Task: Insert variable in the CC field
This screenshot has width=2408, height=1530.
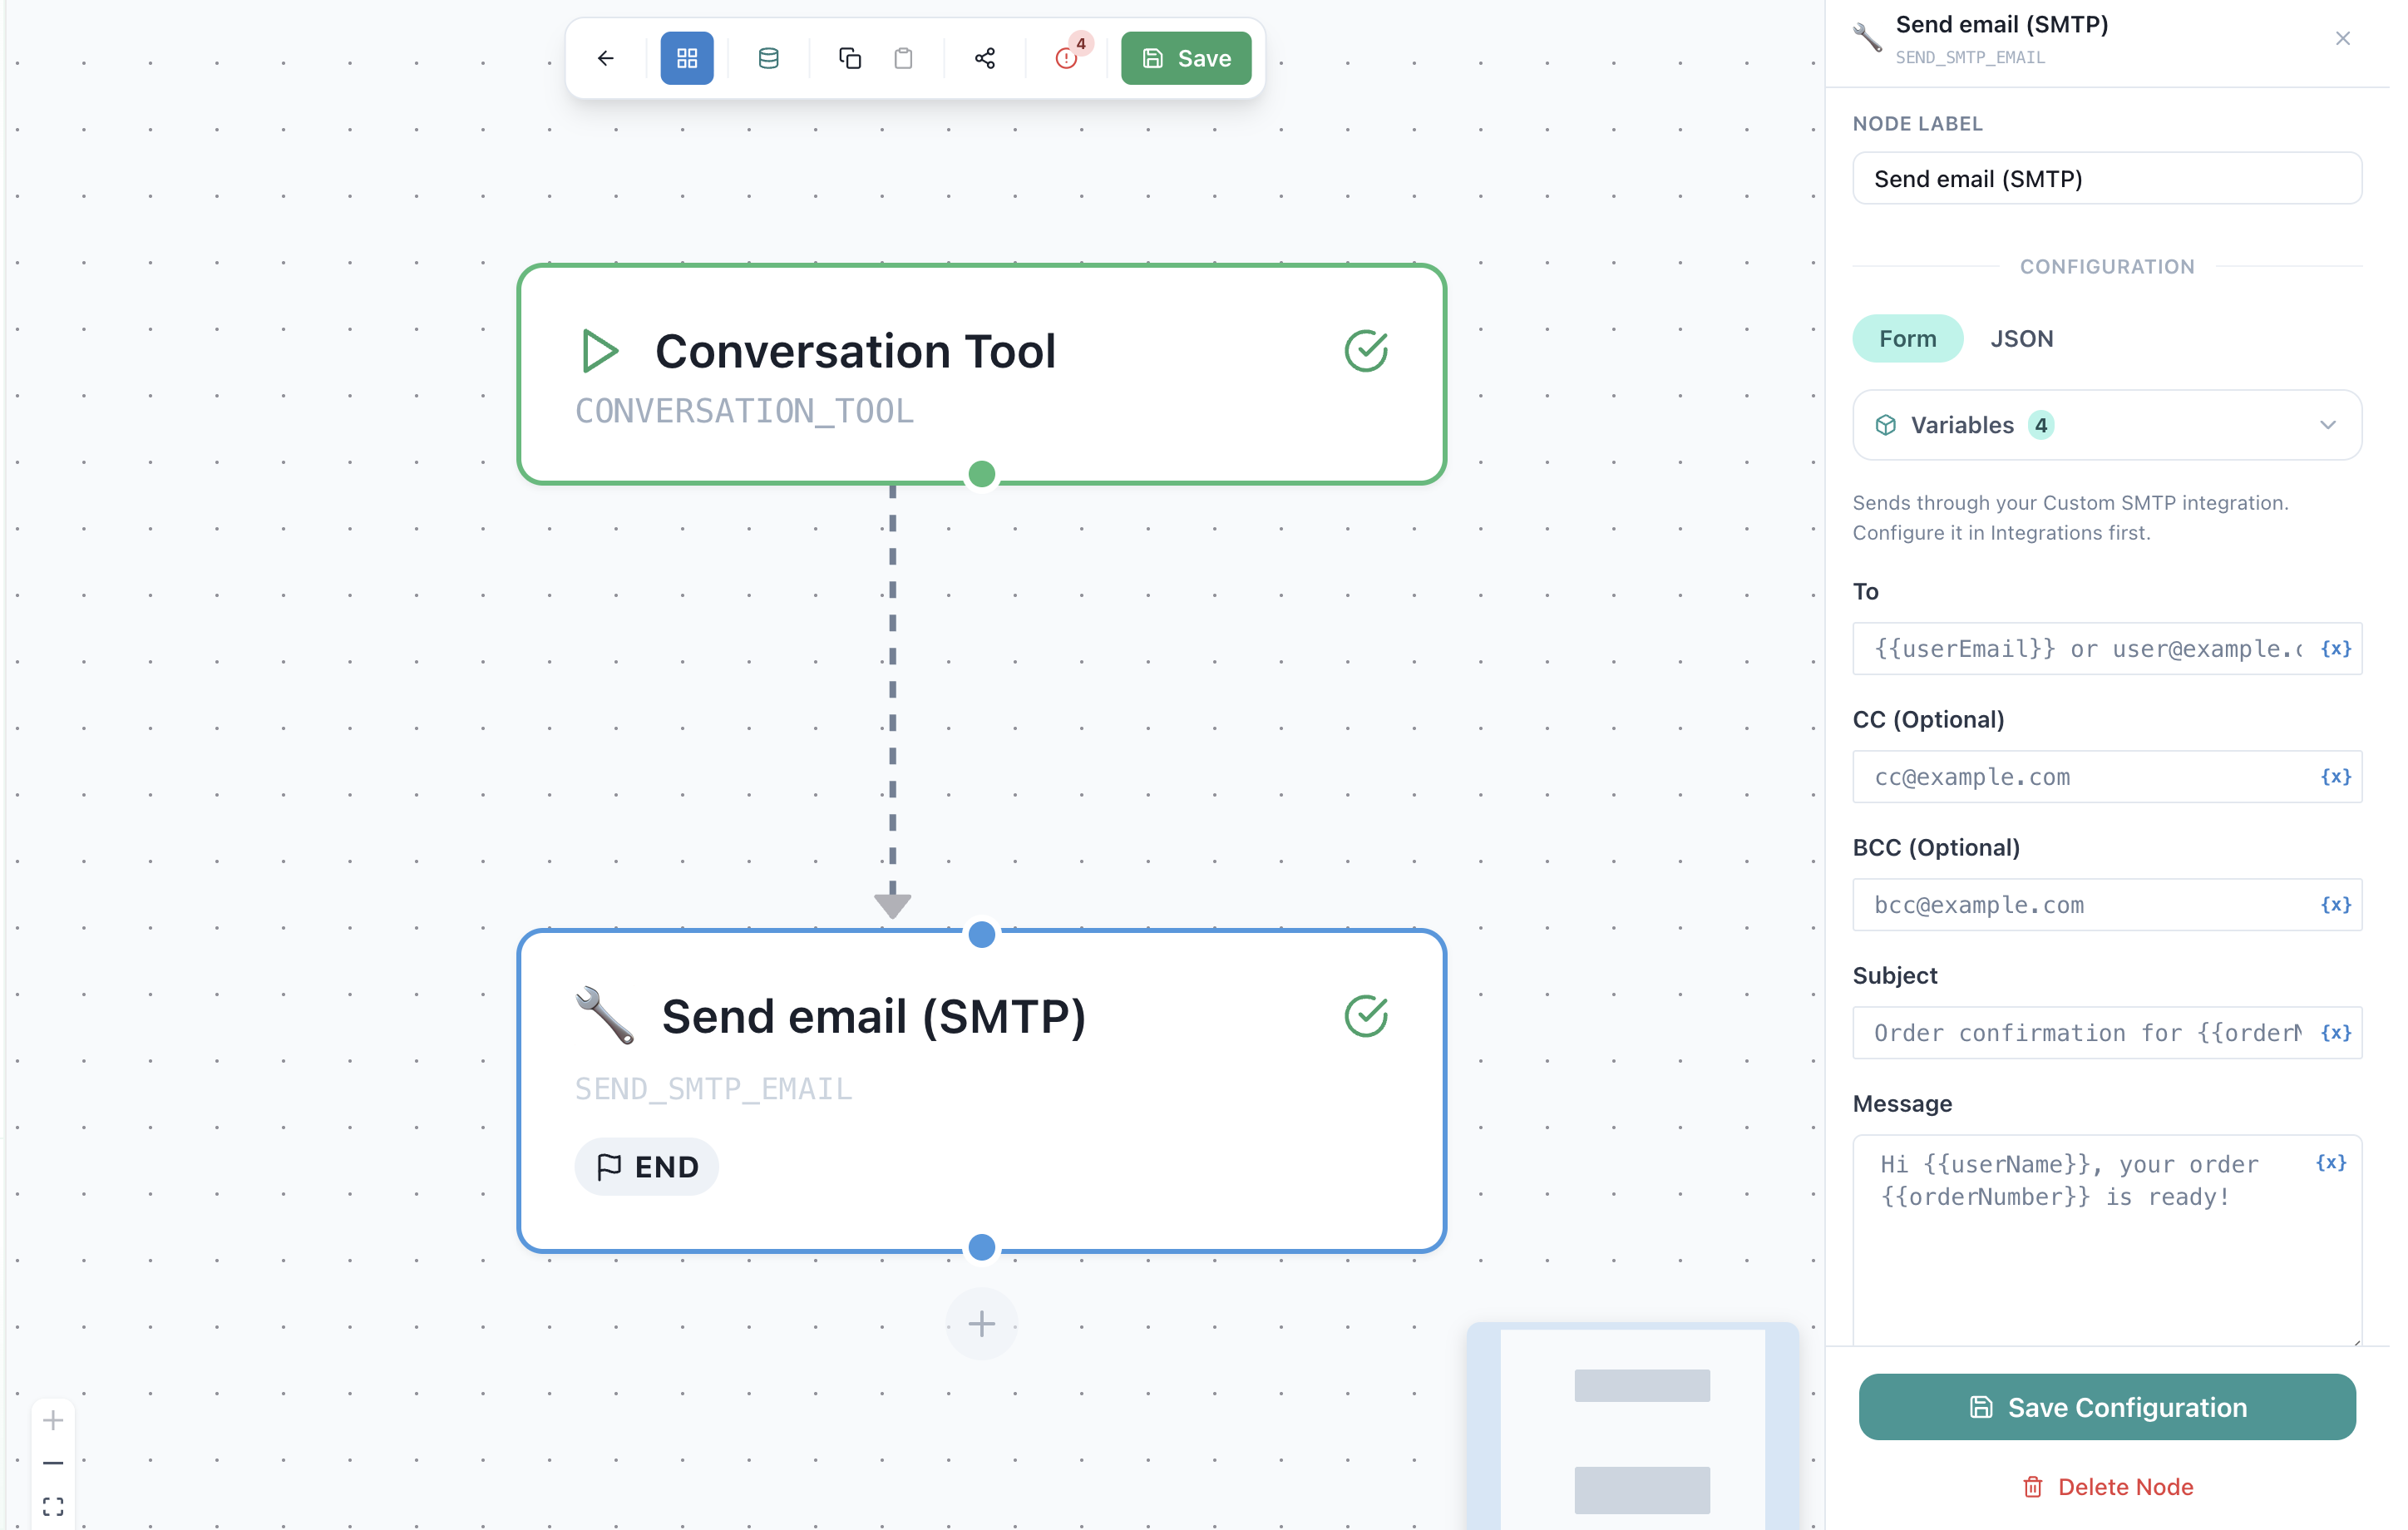Action: (x=2335, y=777)
